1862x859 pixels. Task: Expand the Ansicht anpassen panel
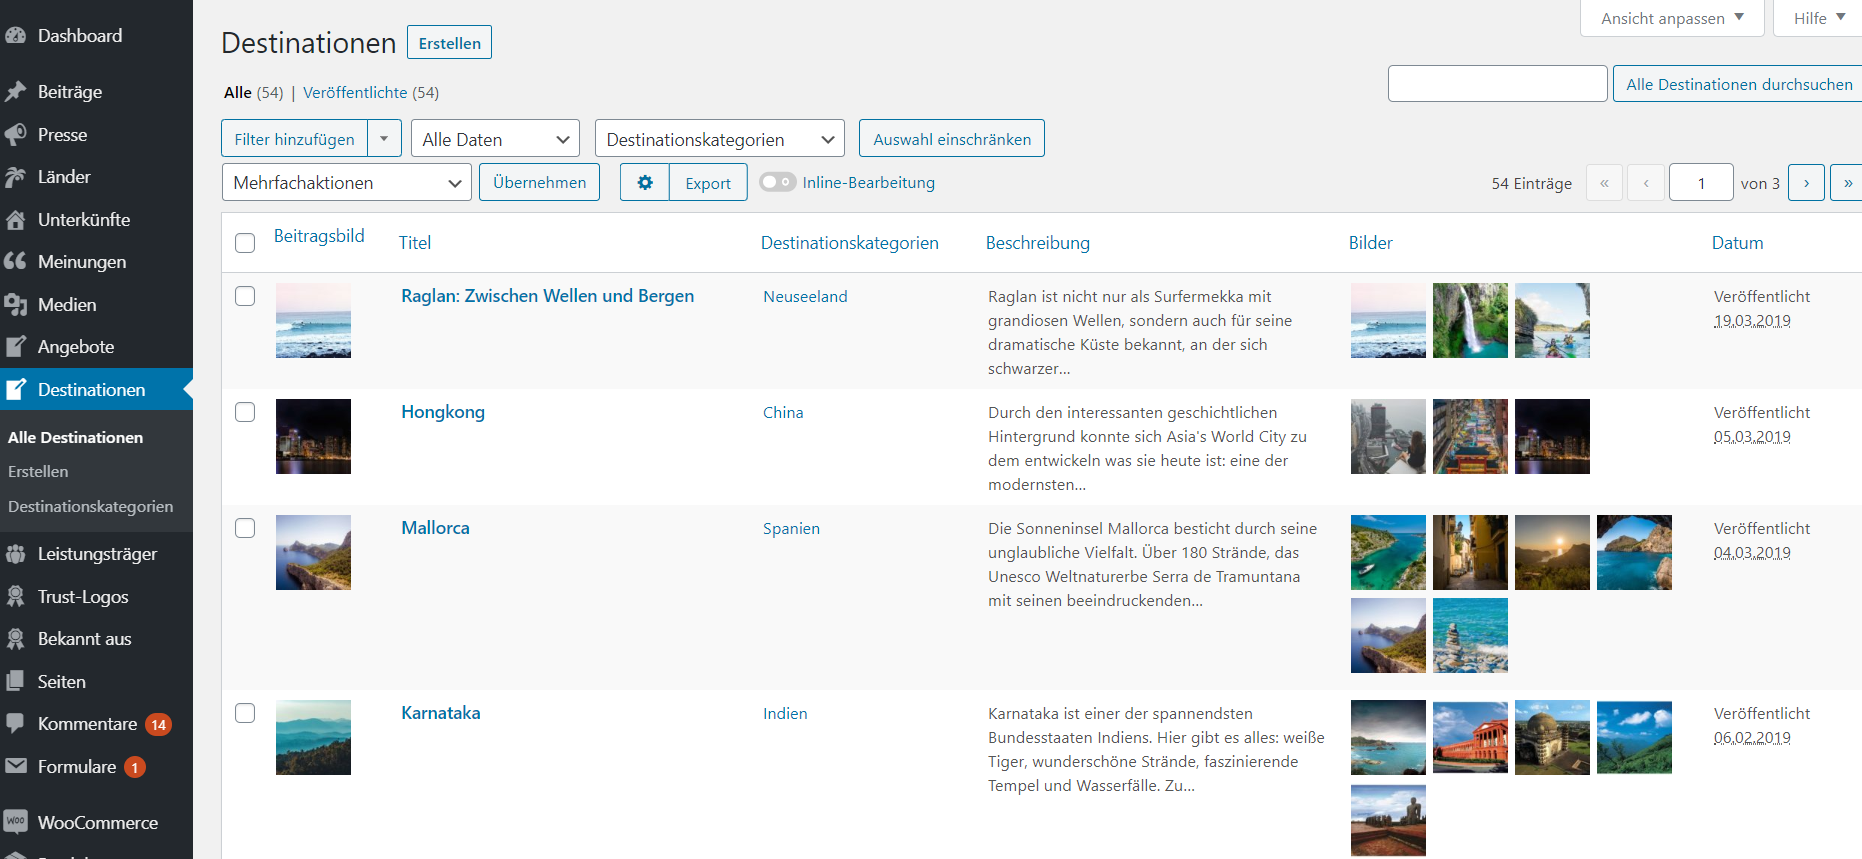1672,18
